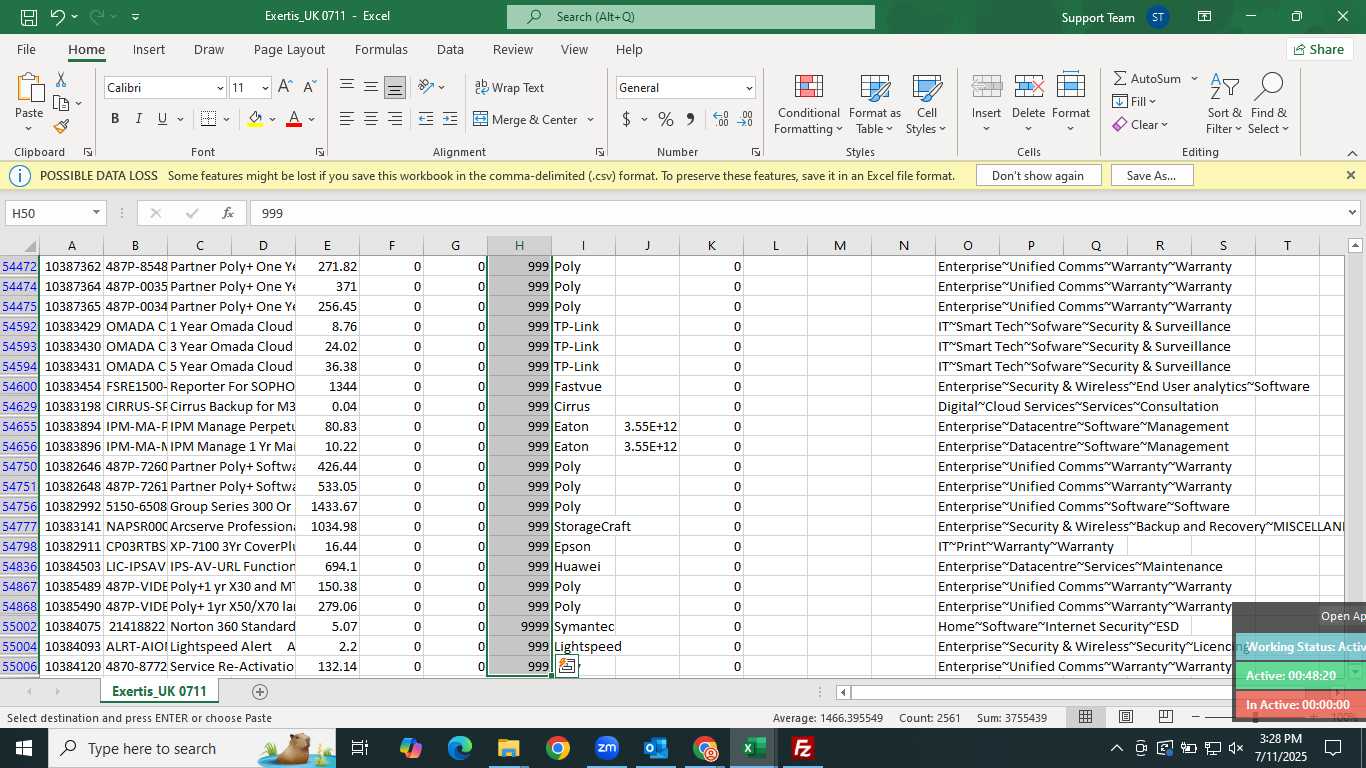Open Find & Select
1366x768 pixels.
click(x=1268, y=103)
